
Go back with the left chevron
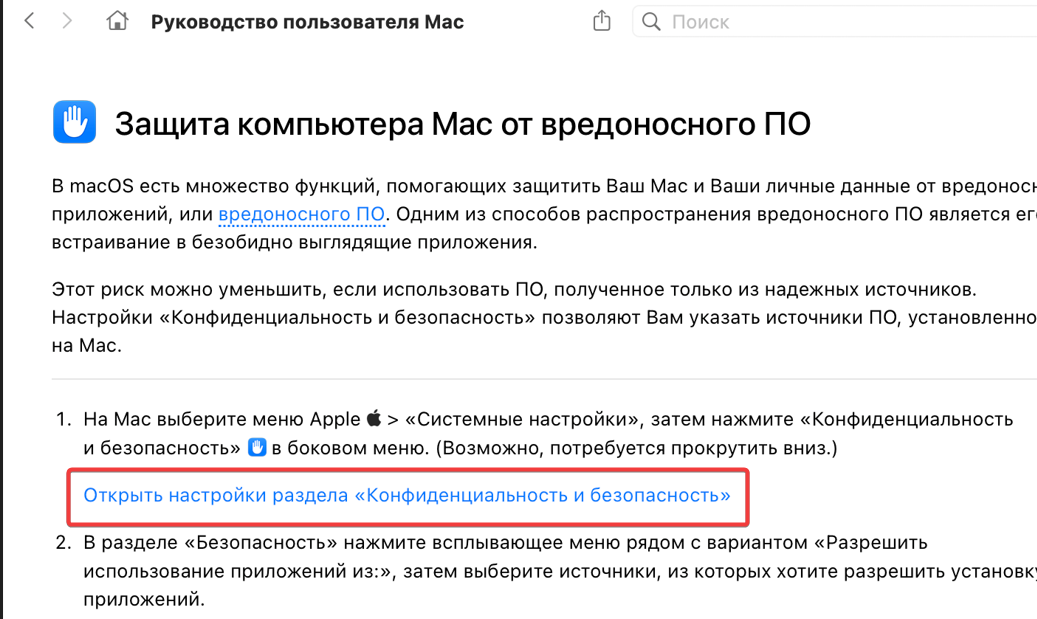click(x=29, y=21)
